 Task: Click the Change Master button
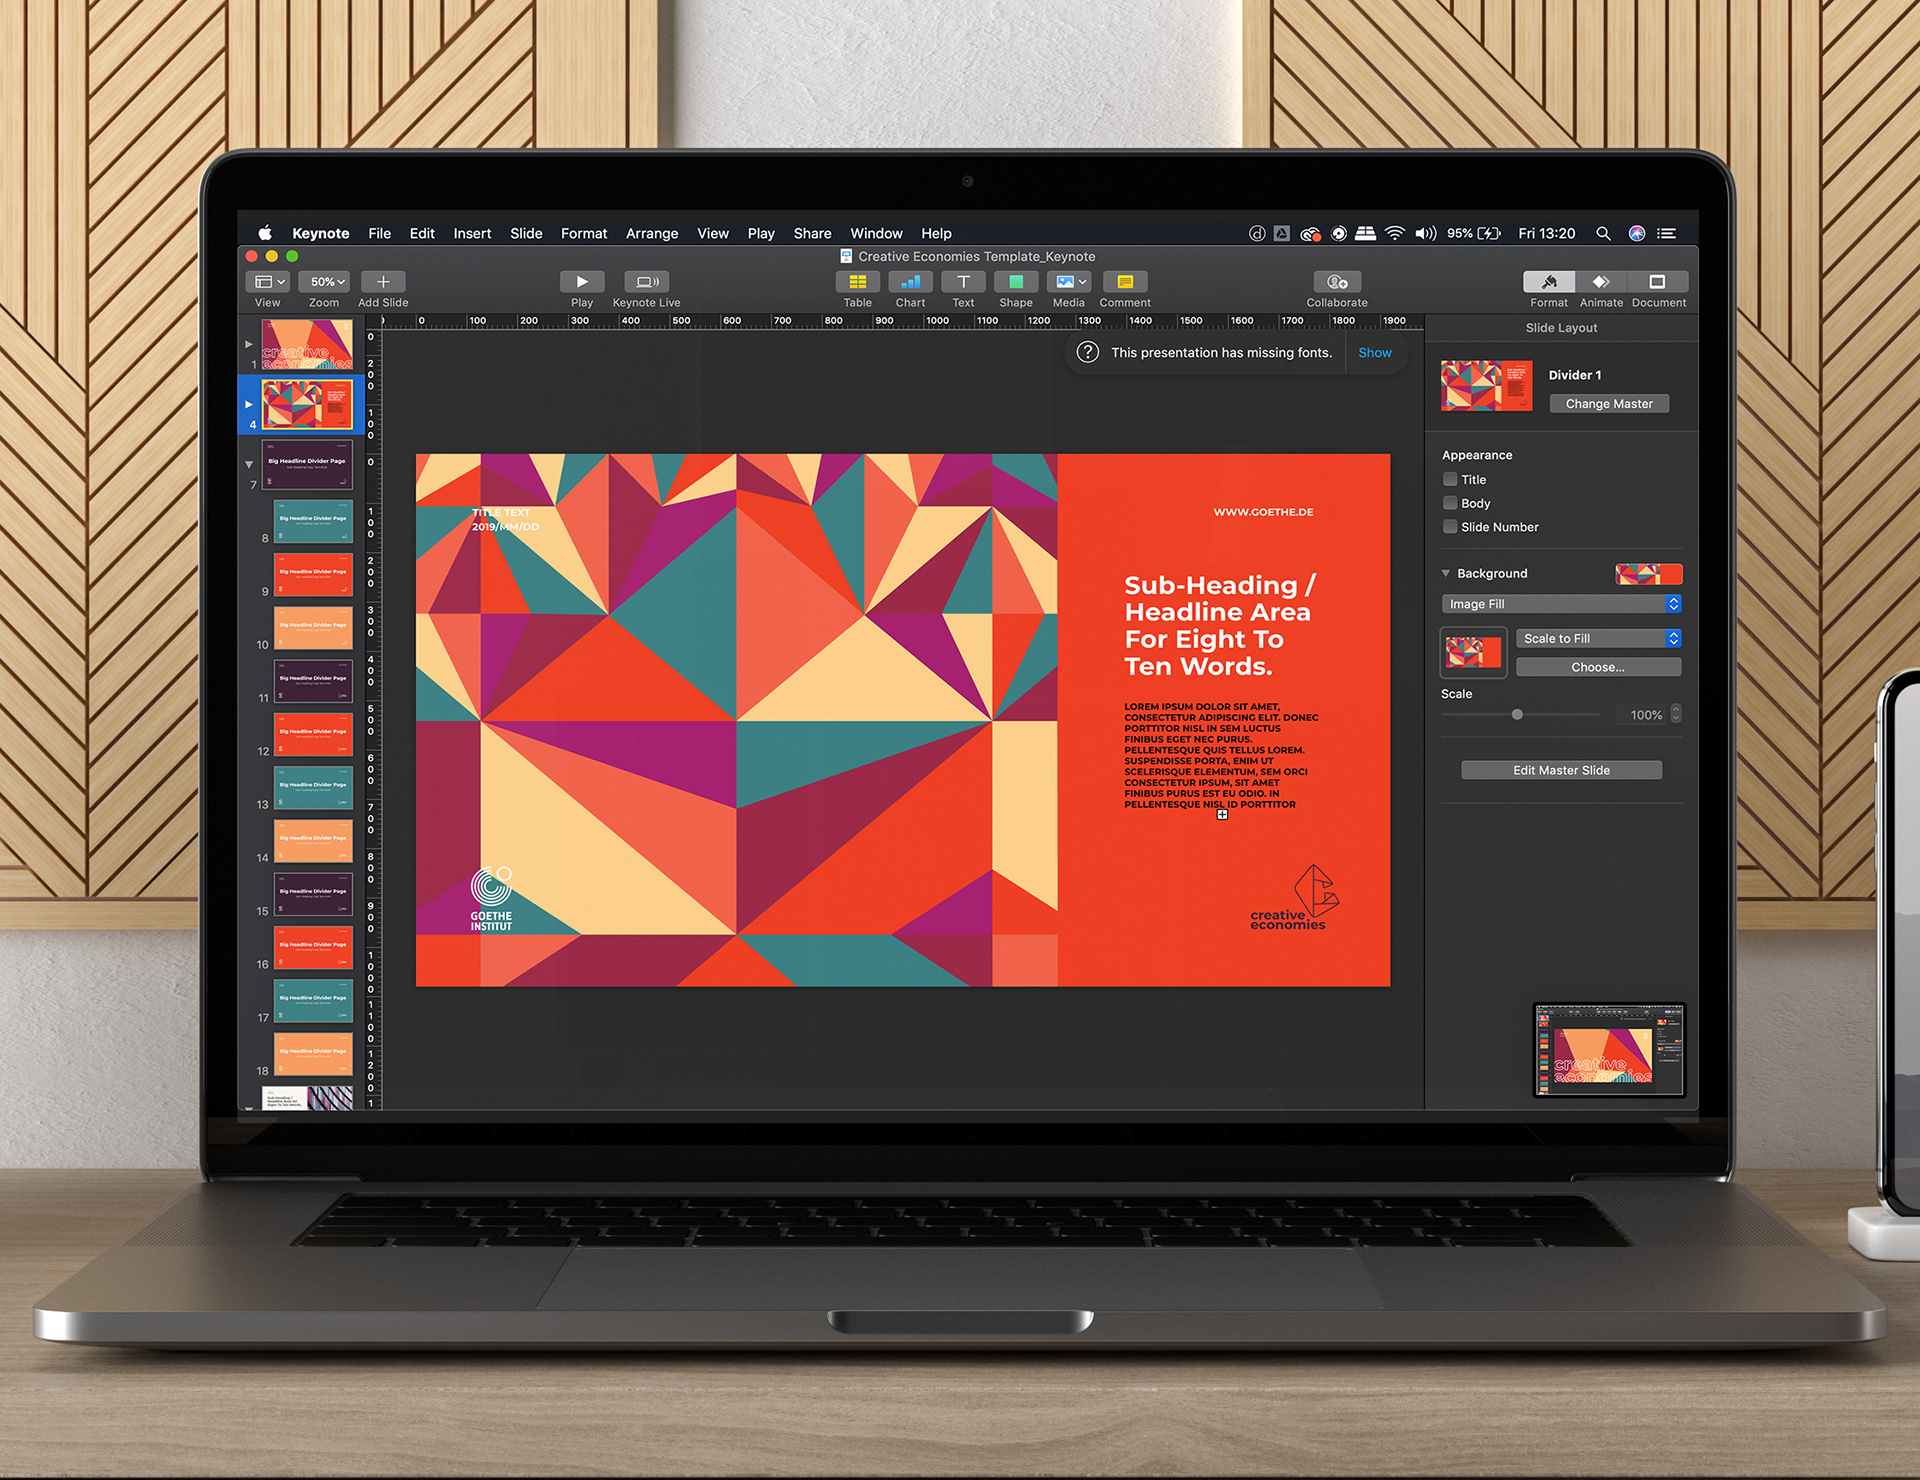coord(1609,404)
